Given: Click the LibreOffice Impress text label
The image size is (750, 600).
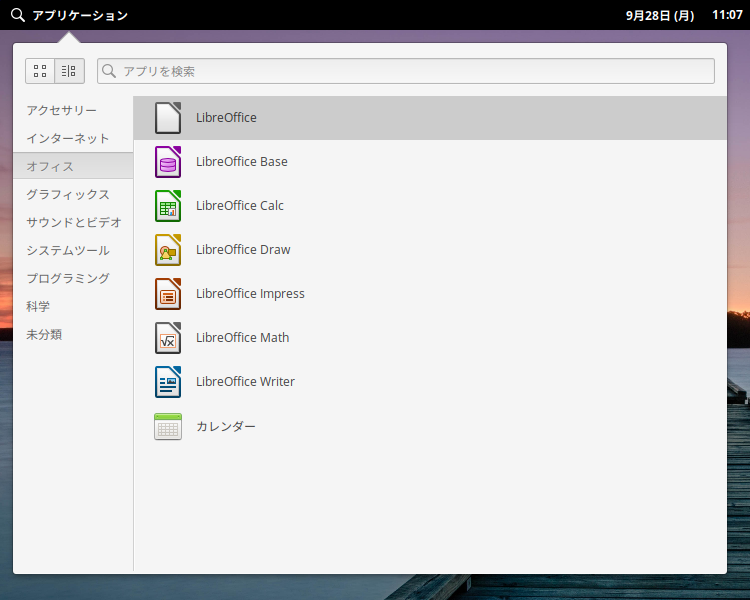Looking at the screenshot, I should [x=250, y=294].
